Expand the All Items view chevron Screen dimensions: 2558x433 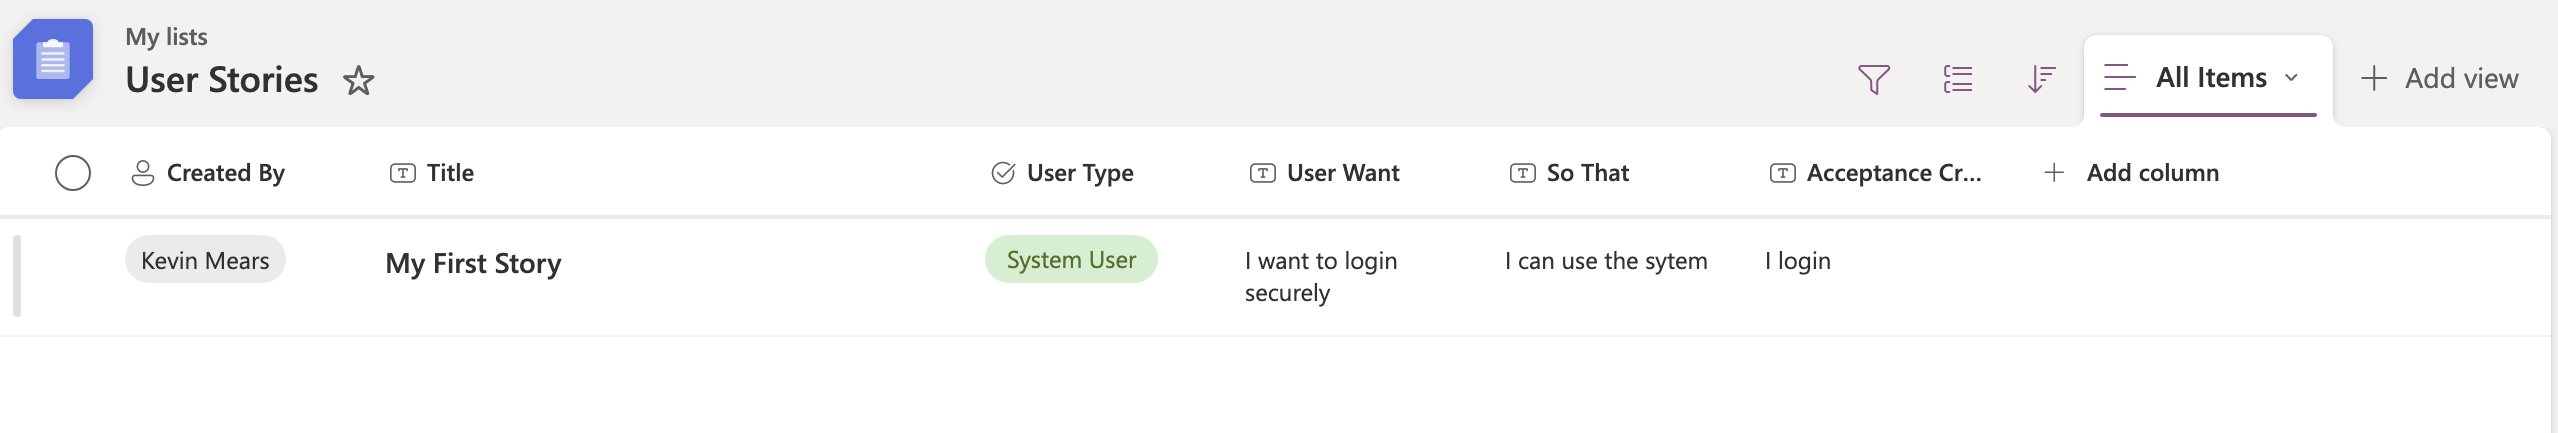click(2291, 78)
